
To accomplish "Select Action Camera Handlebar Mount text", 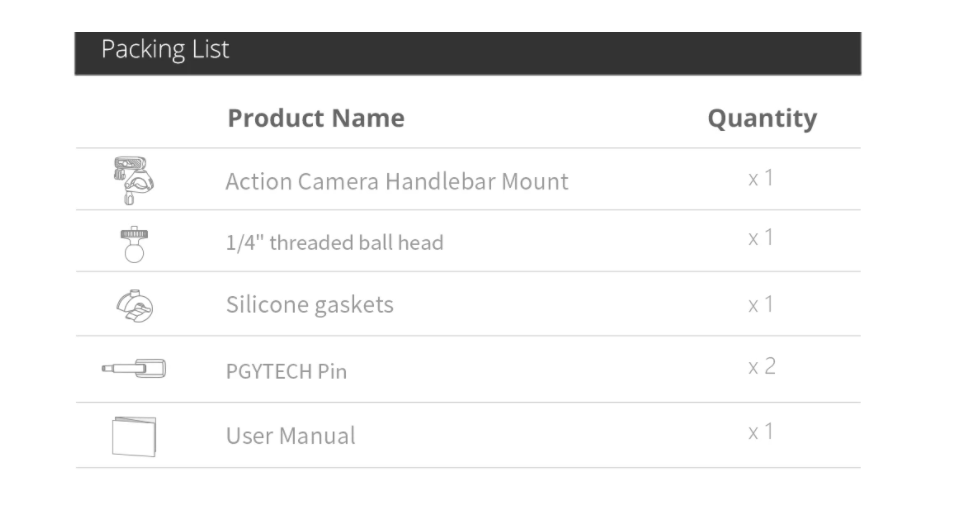I will [397, 182].
